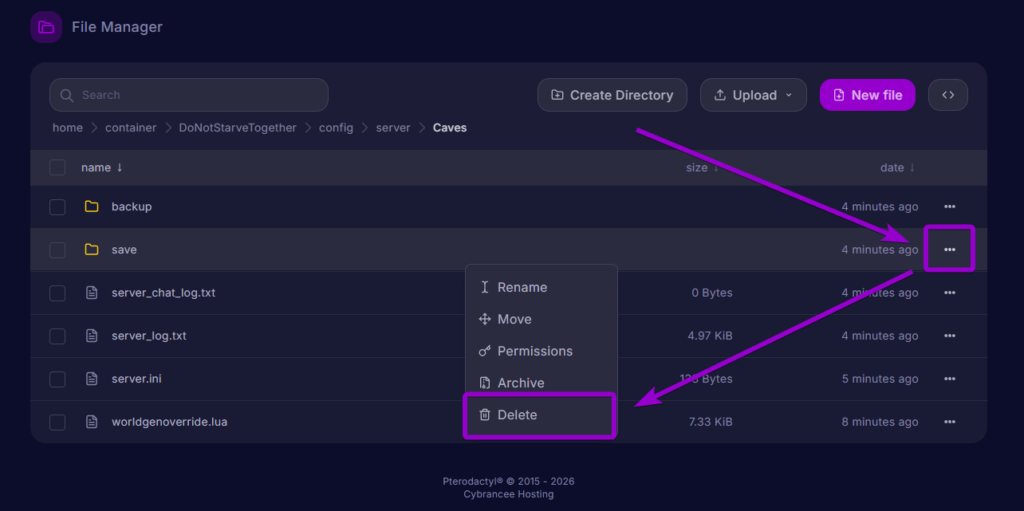The width and height of the screenshot is (1024, 511).
Task: Open the code view toggle icon button
Action: [948, 95]
